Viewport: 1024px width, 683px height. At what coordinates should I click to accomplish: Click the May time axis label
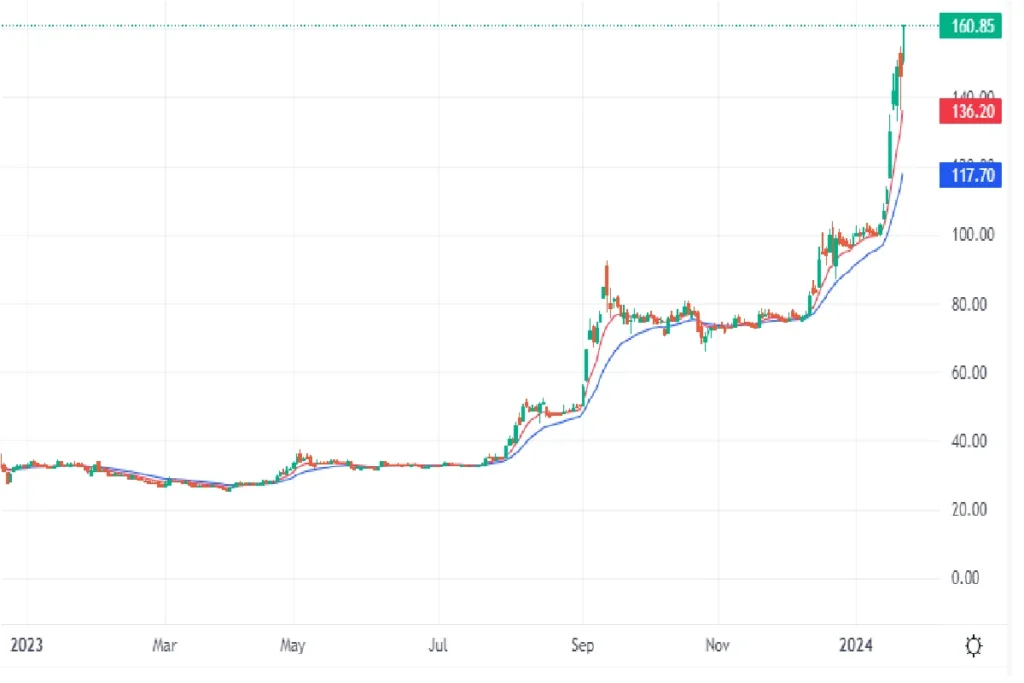(x=293, y=645)
